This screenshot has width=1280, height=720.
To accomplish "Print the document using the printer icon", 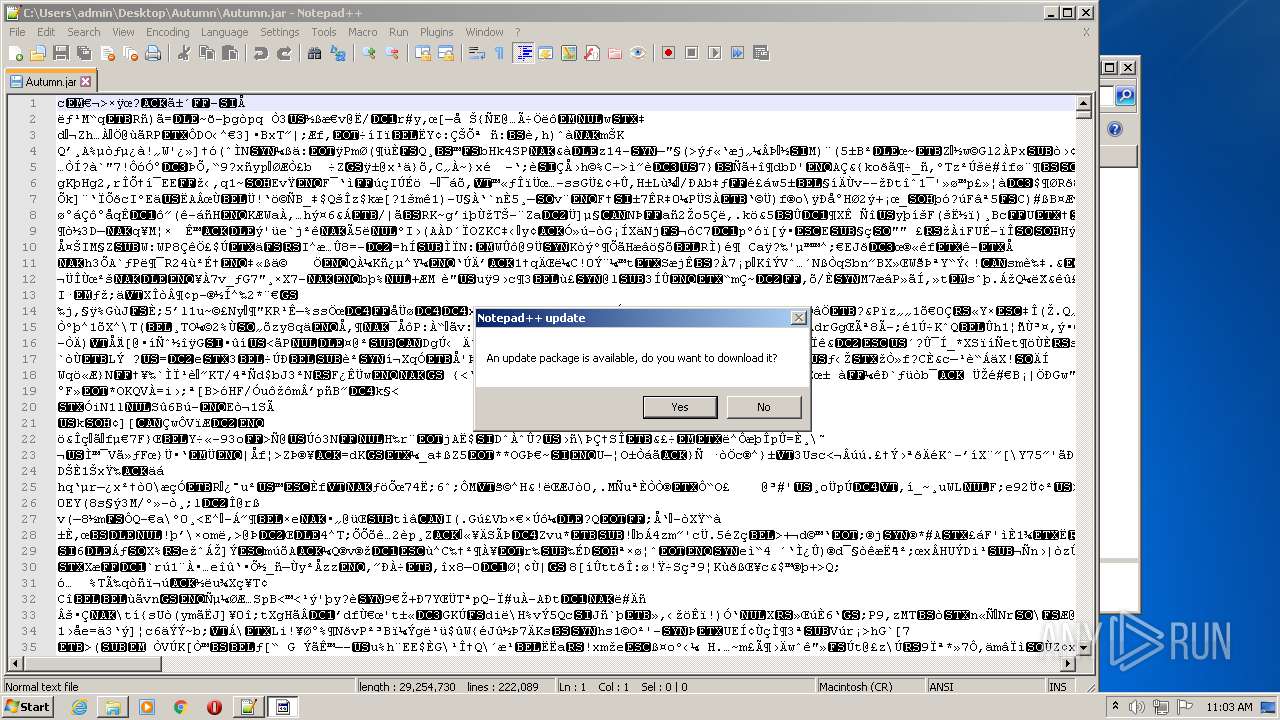I will (x=153, y=52).
